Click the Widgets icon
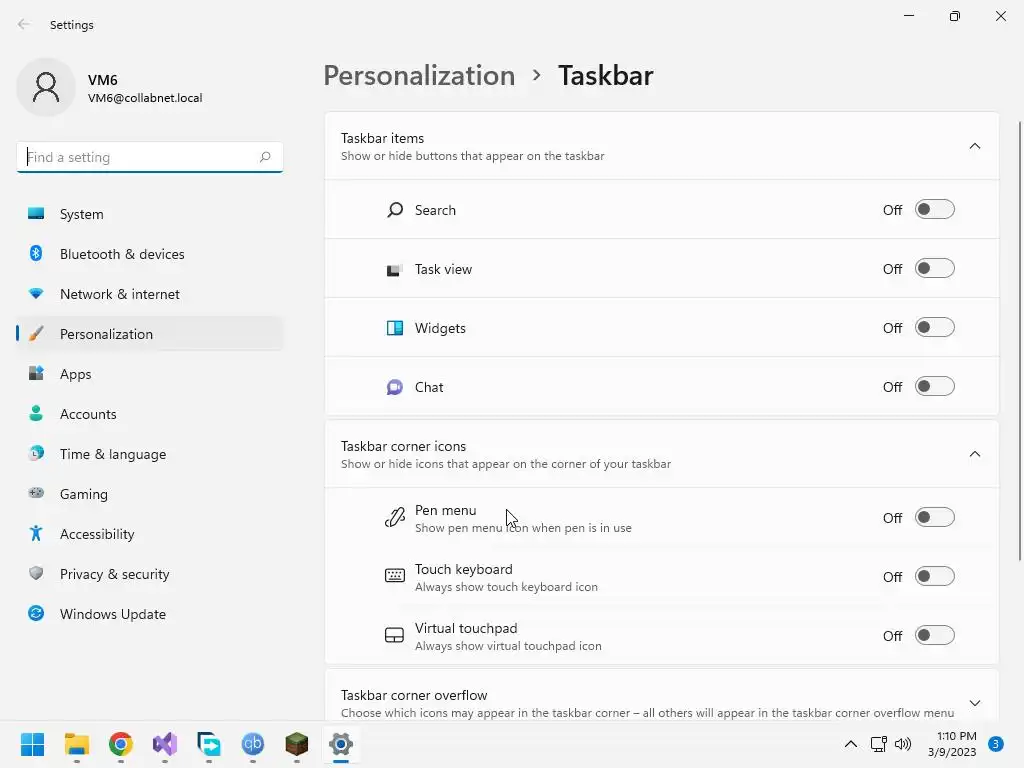1024x768 pixels. 394,328
